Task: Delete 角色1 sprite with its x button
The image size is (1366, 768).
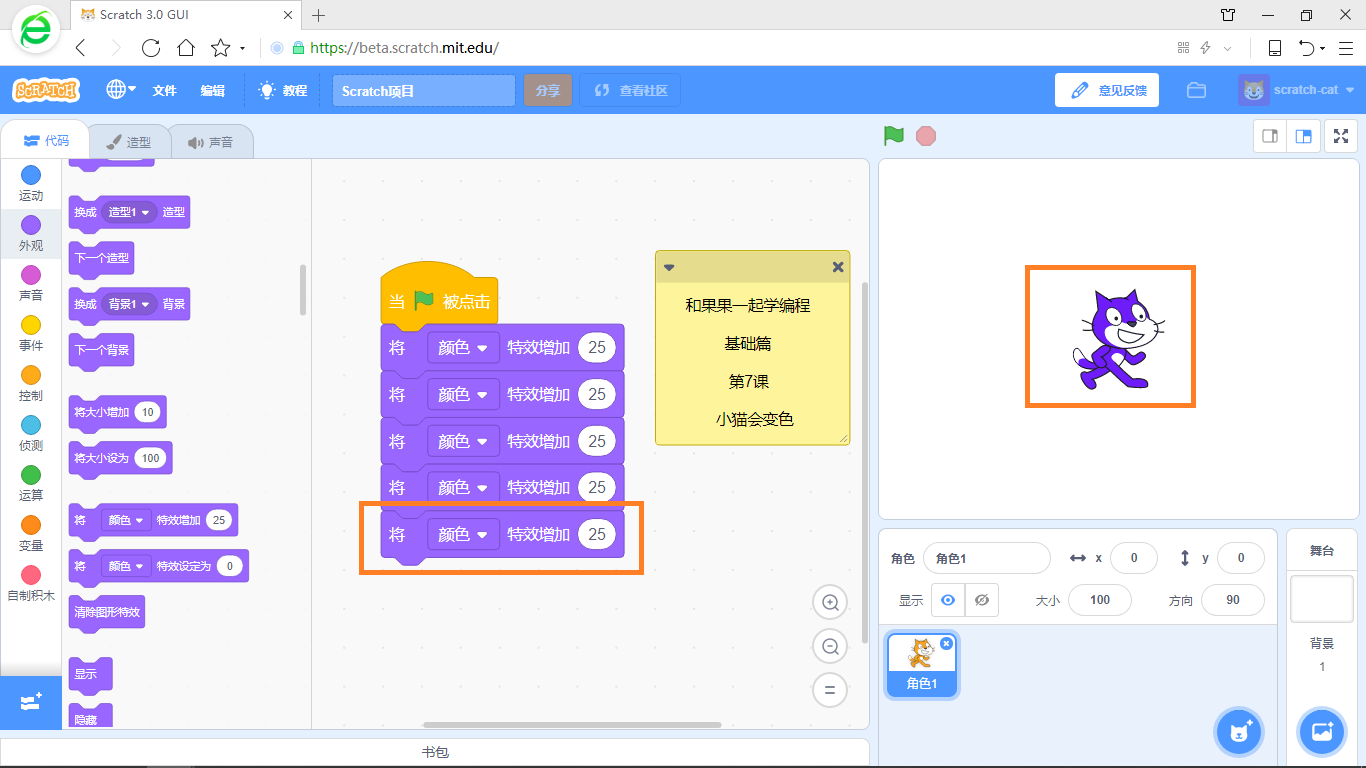Action: pyautogui.click(x=946, y=643)
